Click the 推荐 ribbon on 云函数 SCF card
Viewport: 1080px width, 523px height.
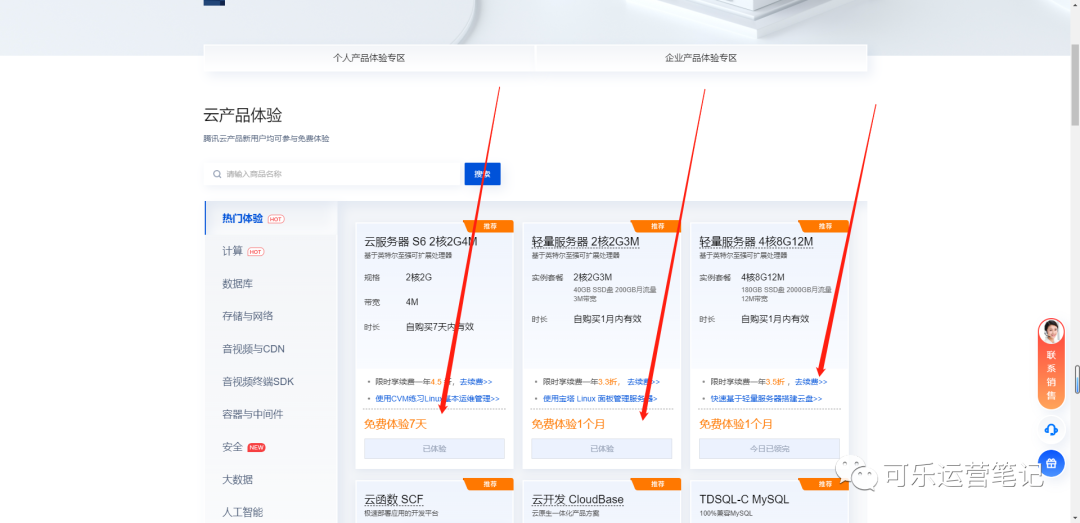[490, 484]
